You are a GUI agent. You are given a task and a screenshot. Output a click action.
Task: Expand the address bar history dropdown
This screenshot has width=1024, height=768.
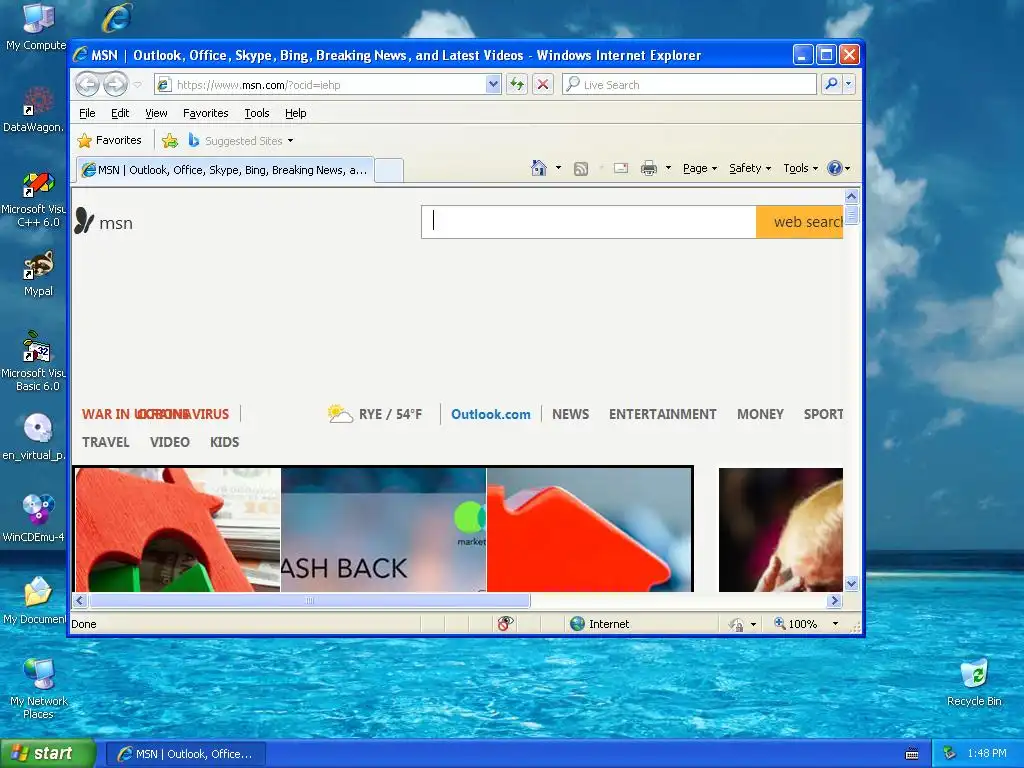point(494,84)
